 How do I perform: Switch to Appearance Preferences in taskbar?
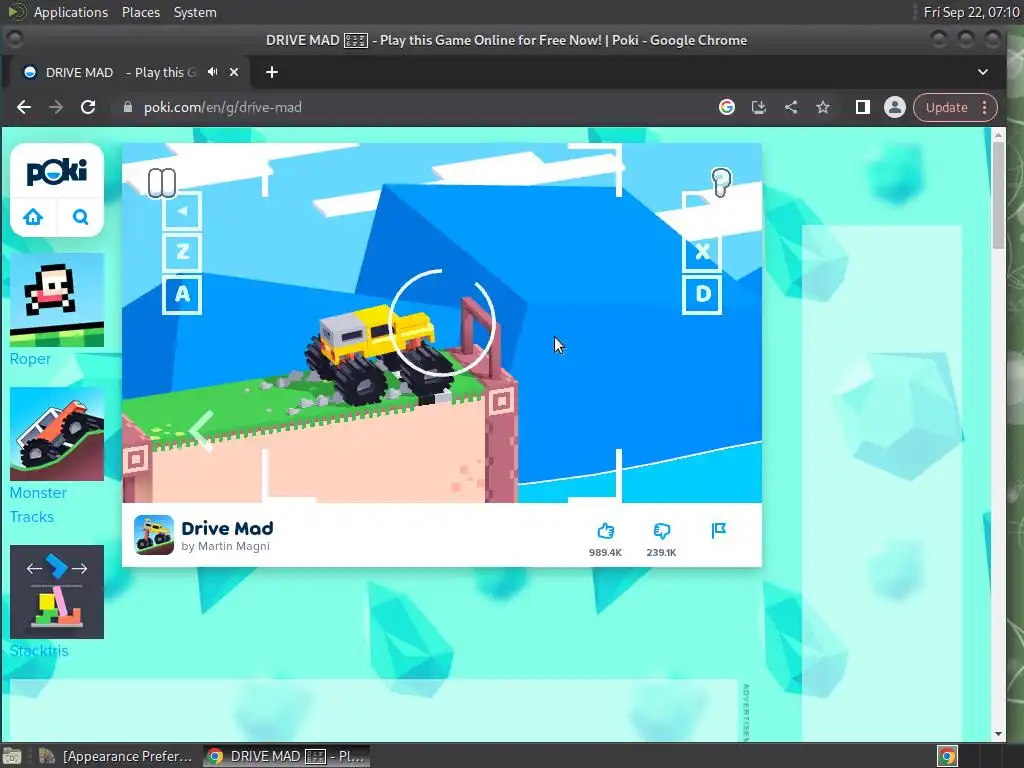[116, 756]
